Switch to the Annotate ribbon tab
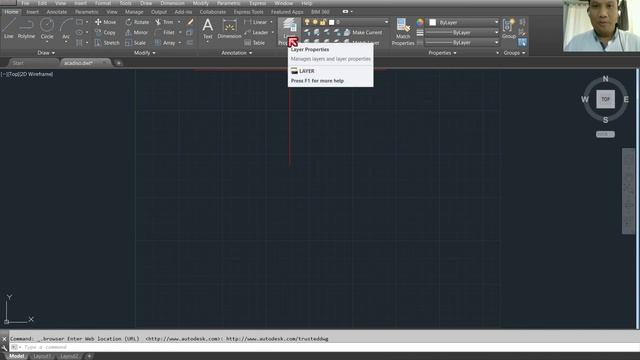The width and height of the screenshot is (640, 360). click(56, 12)
